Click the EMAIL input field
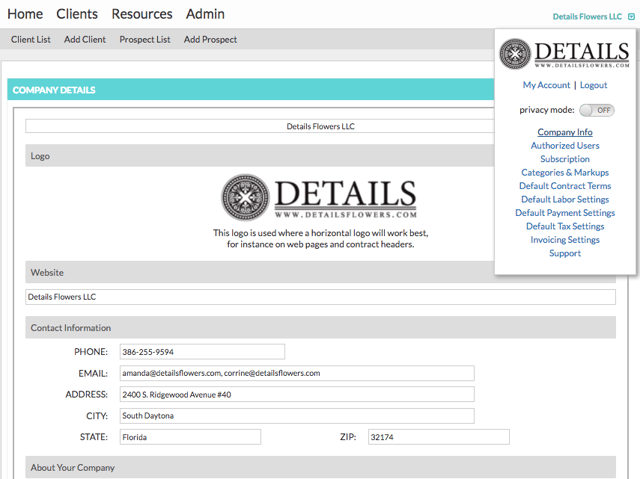The image size is (640, 479). pyautogui.click(x=297, y=373)
